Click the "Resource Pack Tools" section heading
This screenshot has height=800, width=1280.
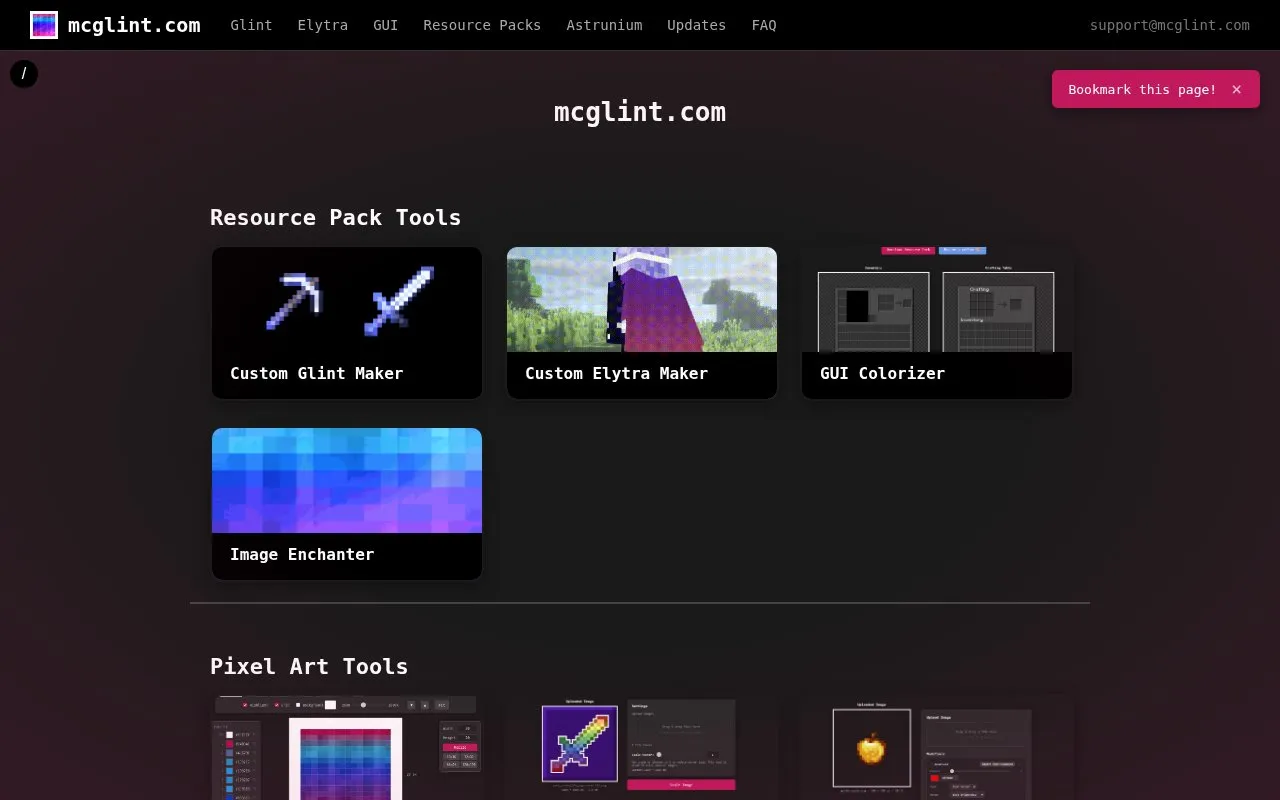[336, 217]
